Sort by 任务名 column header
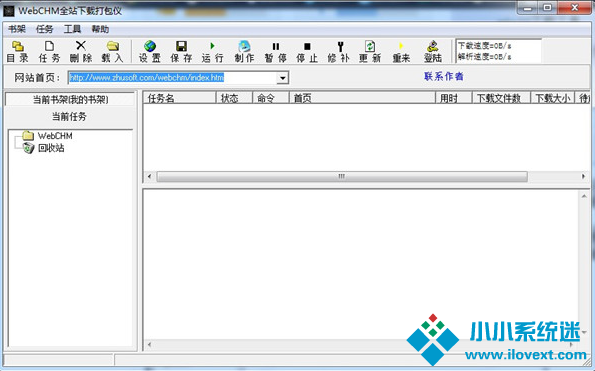 179,98
